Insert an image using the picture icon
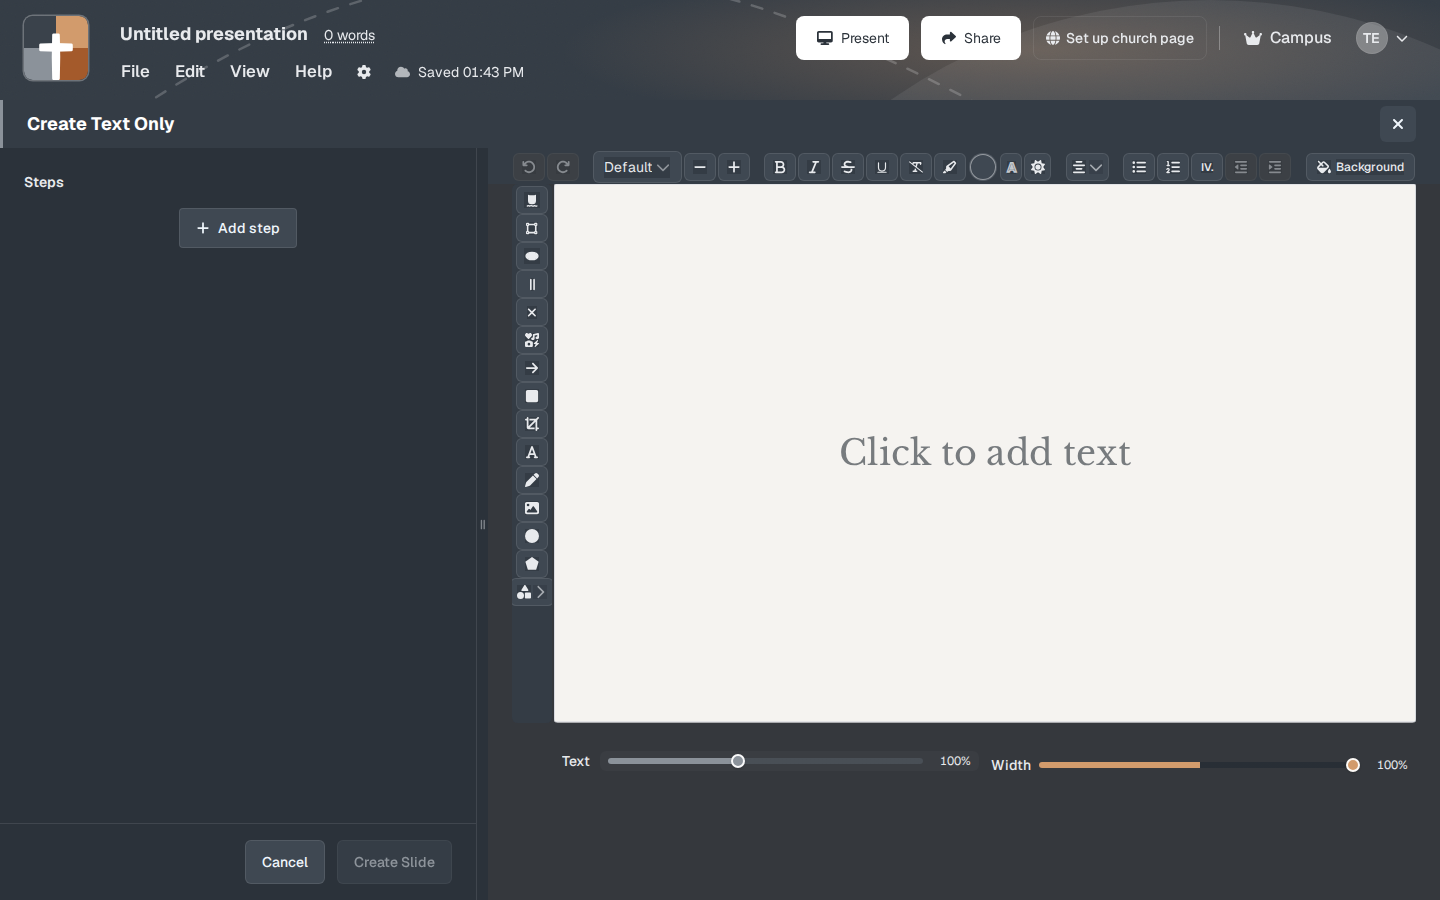Image resolution: width=1440 pixels, height=900 pixels. tap(532, 508)
